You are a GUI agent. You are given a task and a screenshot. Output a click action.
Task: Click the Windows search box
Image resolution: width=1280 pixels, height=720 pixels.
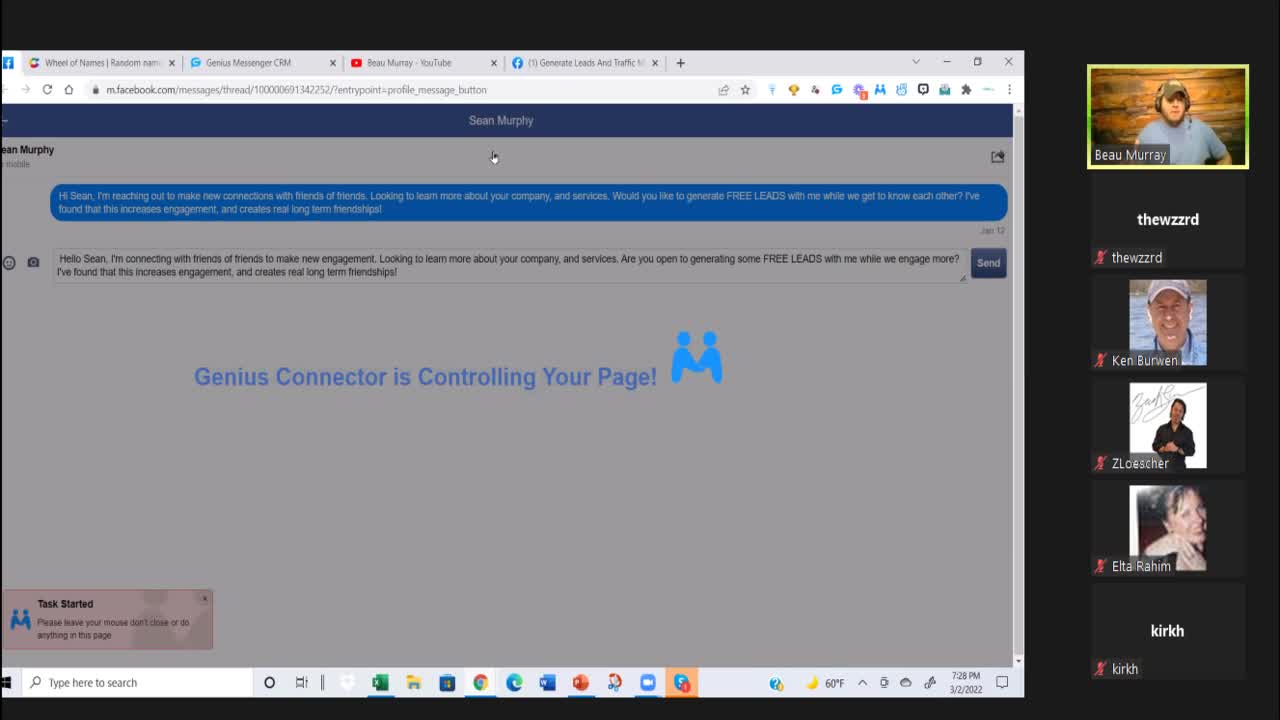138,683
